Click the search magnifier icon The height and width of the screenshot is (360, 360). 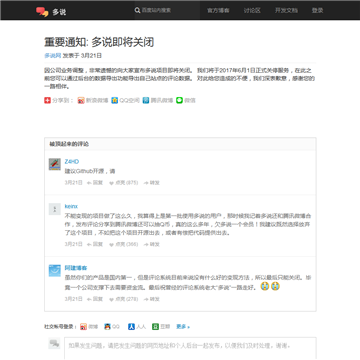click(137, 11)
